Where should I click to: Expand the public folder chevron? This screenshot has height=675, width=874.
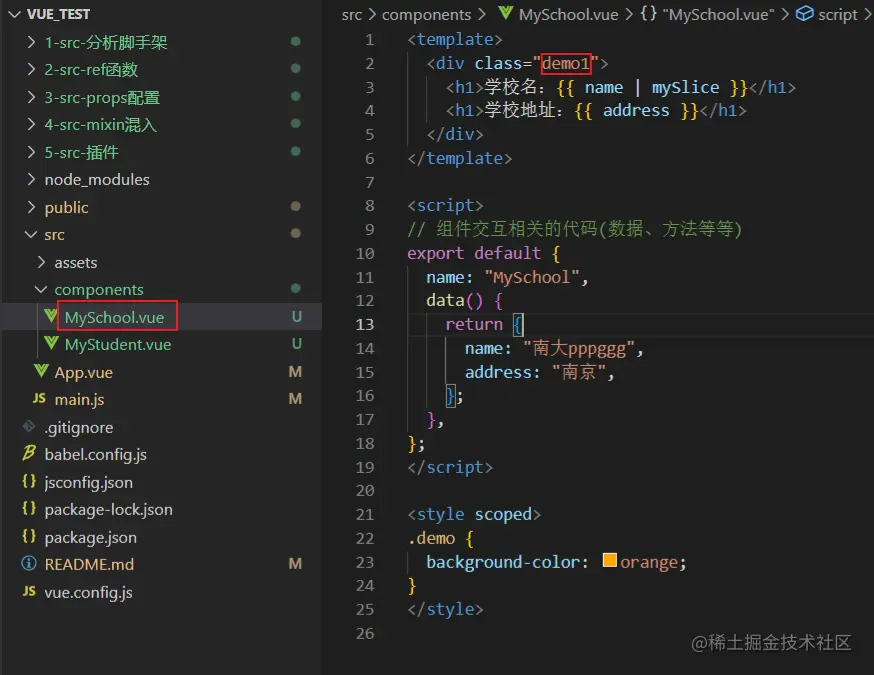coord(32,207)
